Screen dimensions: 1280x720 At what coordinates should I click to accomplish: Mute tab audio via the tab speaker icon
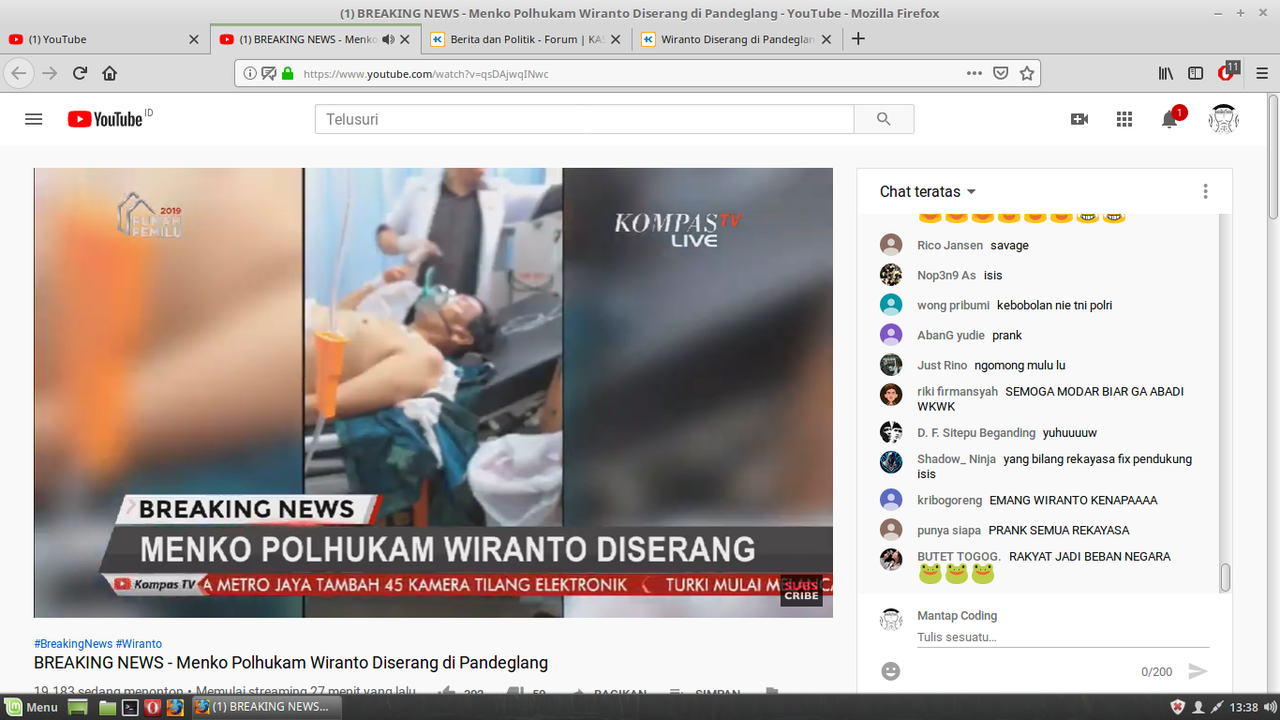click(388, 39)
